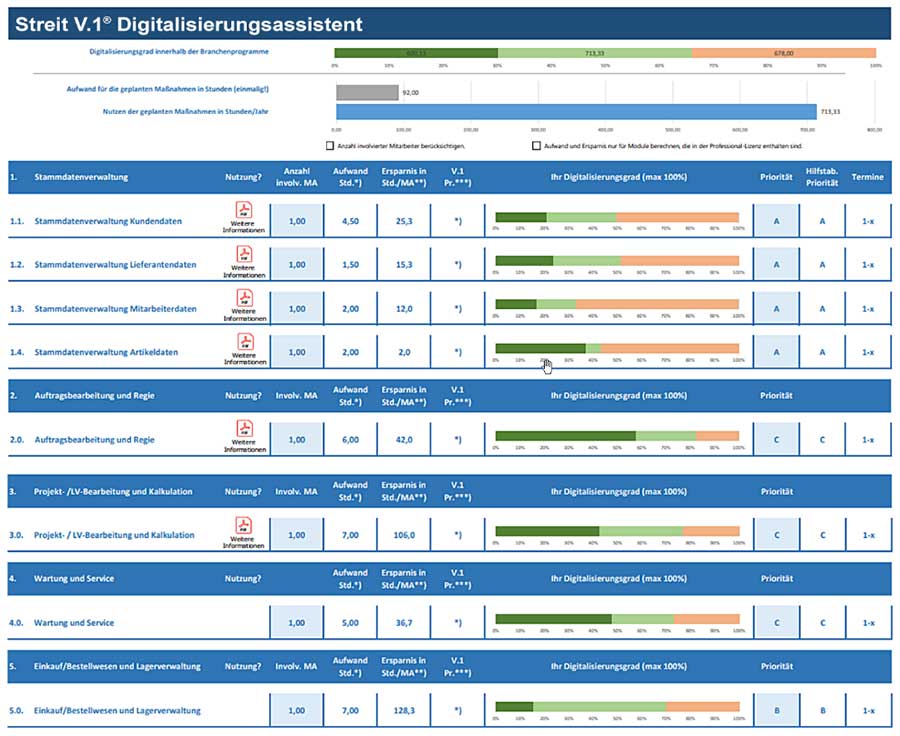900x736 pixels.
Task: Tick the 'Aufwand und Ersparnis nur für Module' checkbox
Action: [536, 146]
